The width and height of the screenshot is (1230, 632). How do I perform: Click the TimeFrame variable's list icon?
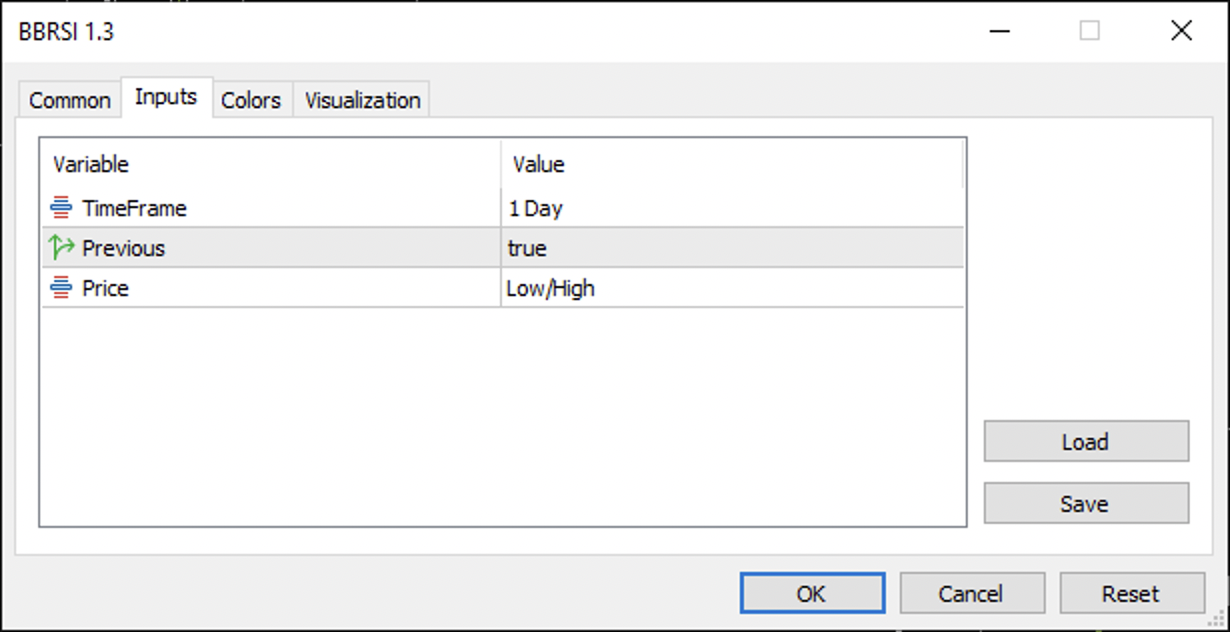point(63,208)
